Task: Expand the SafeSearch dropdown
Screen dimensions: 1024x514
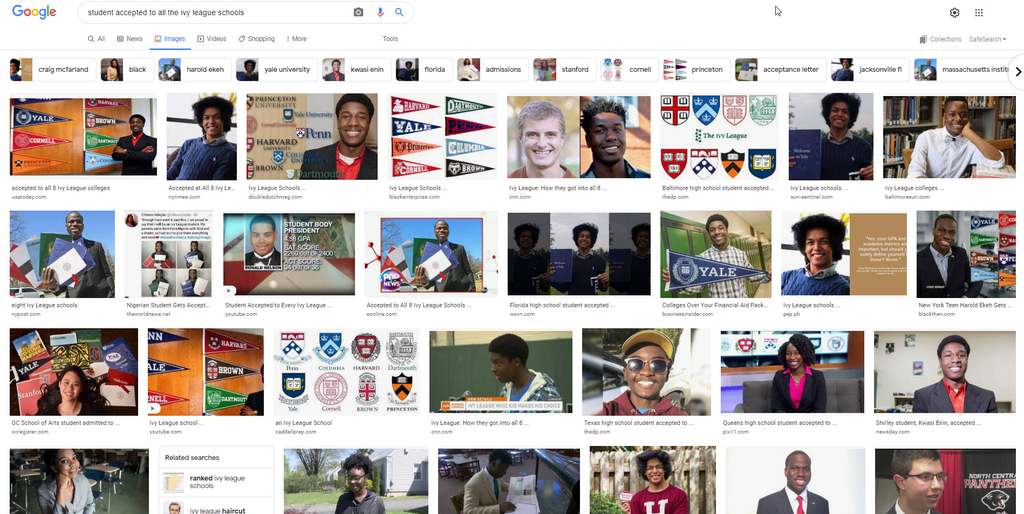Action: click(987, 39)
